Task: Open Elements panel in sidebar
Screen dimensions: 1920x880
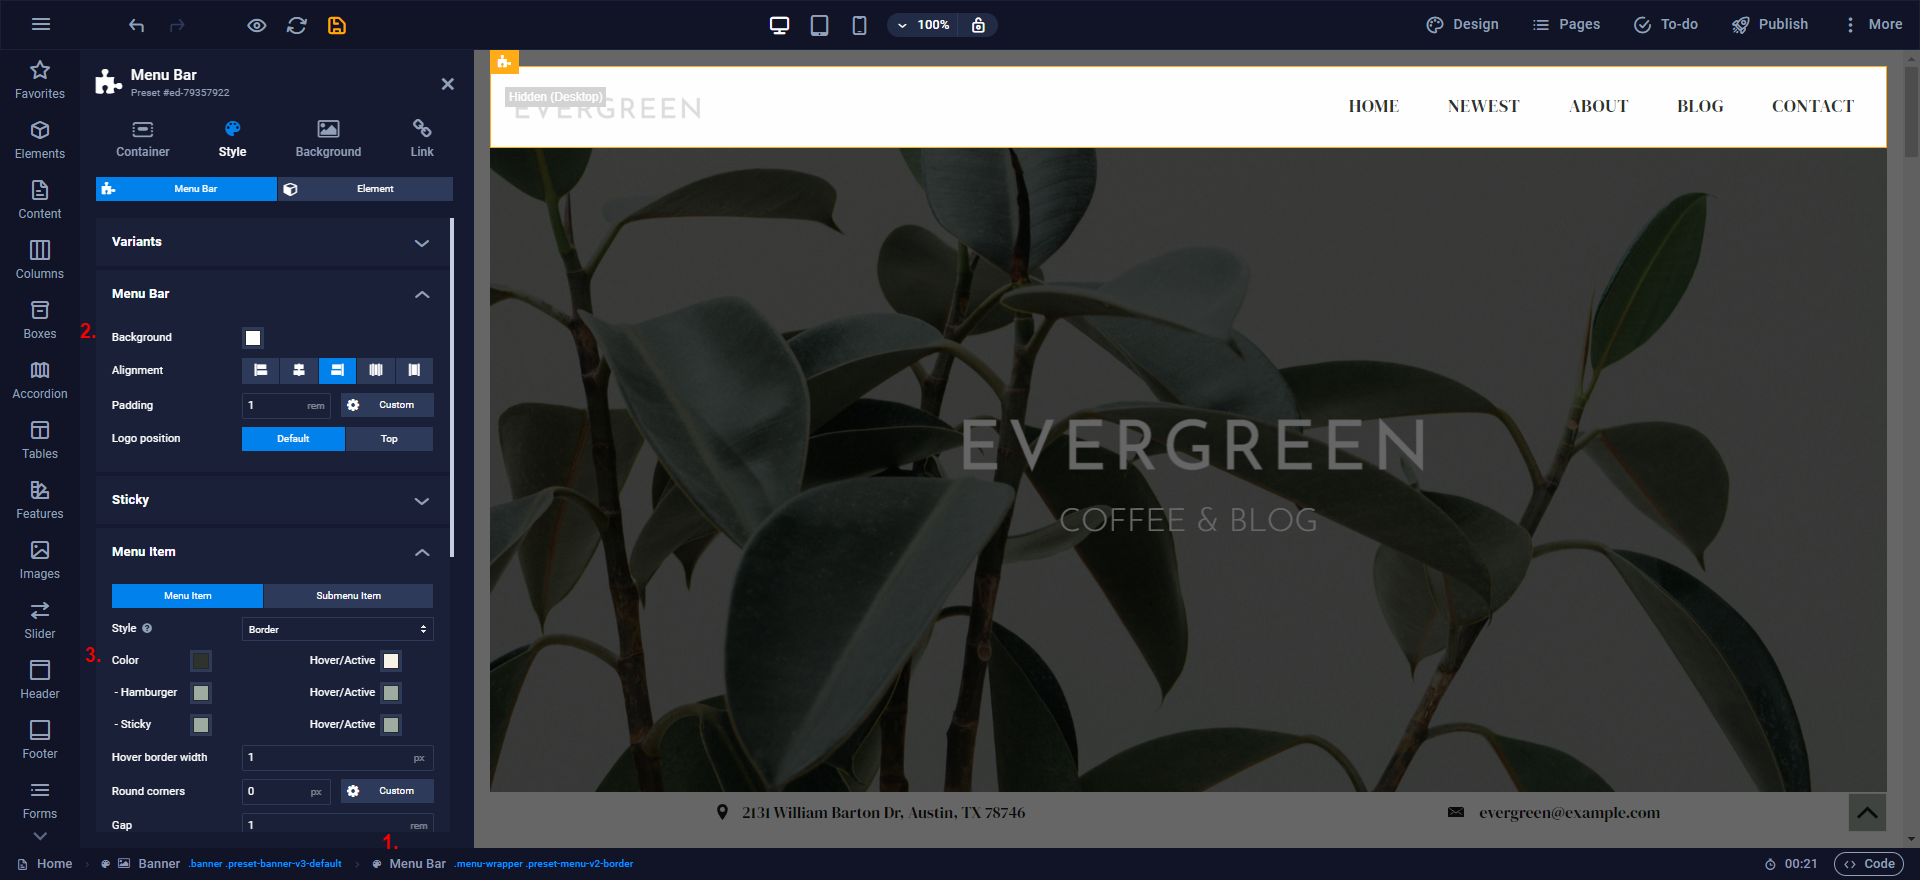Action: click(40, 140)
